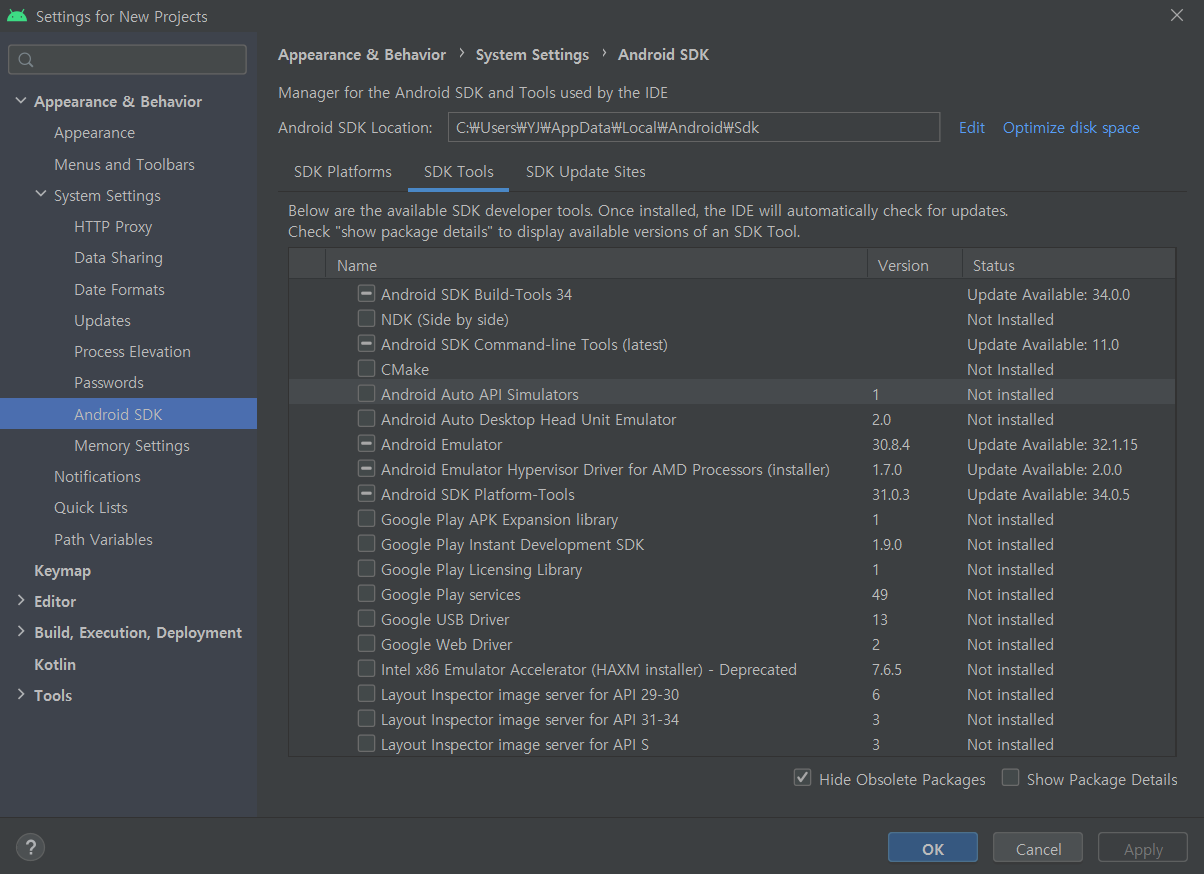Select Android SDK in sidebar
1204x874 pixels.
pyautogui.click(x=118, y=414)
